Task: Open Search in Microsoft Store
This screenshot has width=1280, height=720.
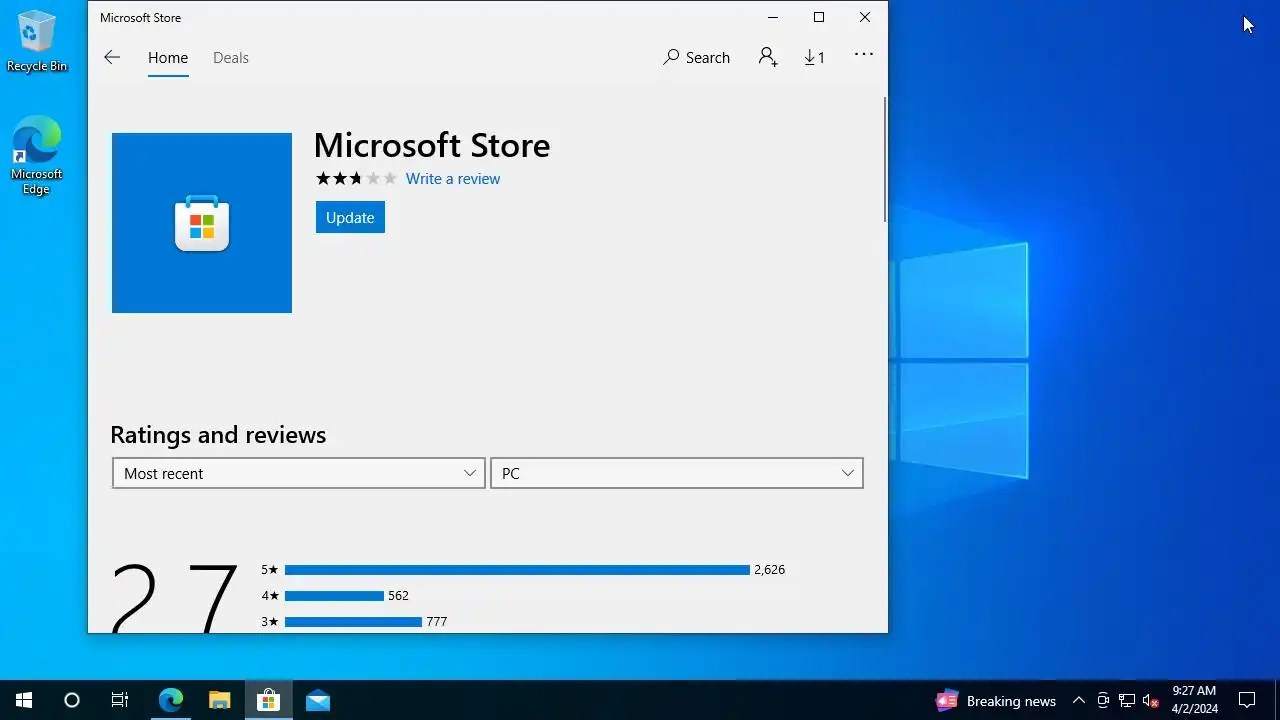Action: [696, 58]
